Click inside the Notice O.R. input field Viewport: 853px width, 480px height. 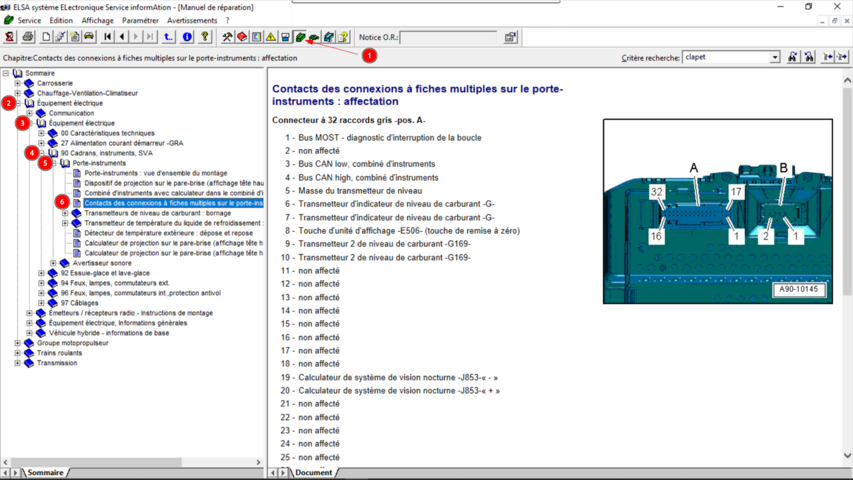(x=448, y=37)
